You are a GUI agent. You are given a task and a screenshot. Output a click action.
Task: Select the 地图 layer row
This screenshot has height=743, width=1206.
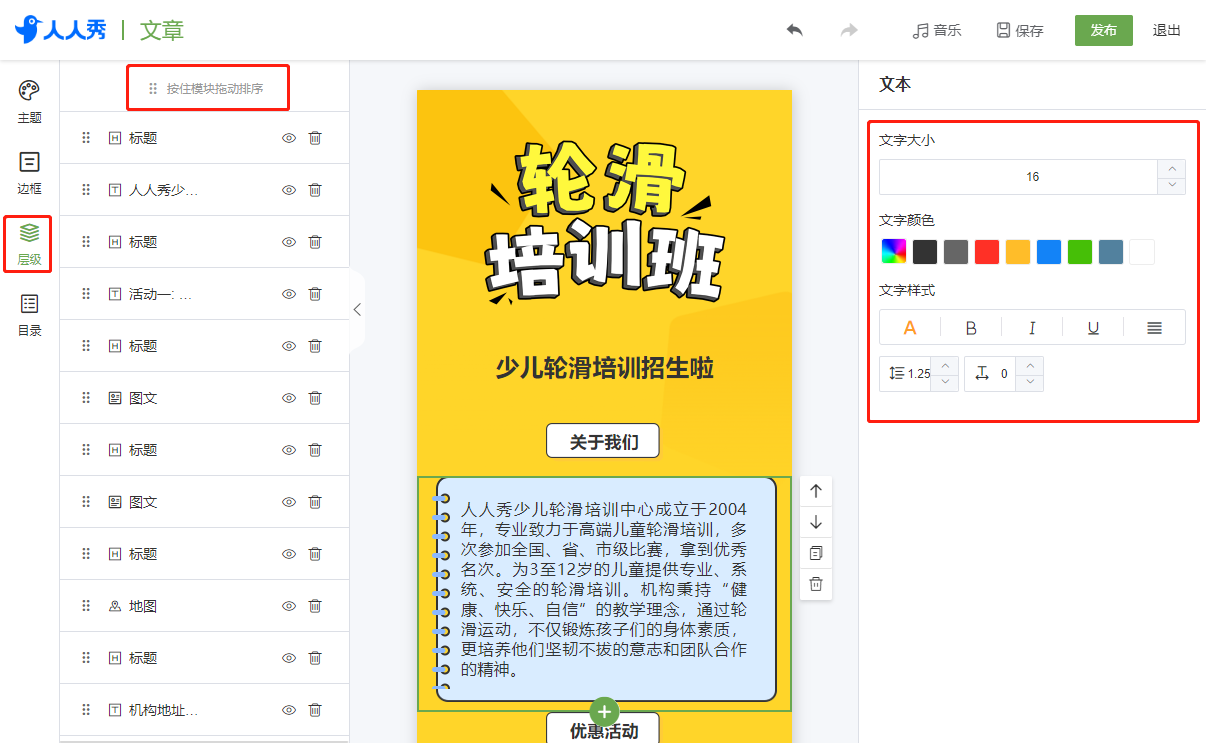tap(204, 606)
